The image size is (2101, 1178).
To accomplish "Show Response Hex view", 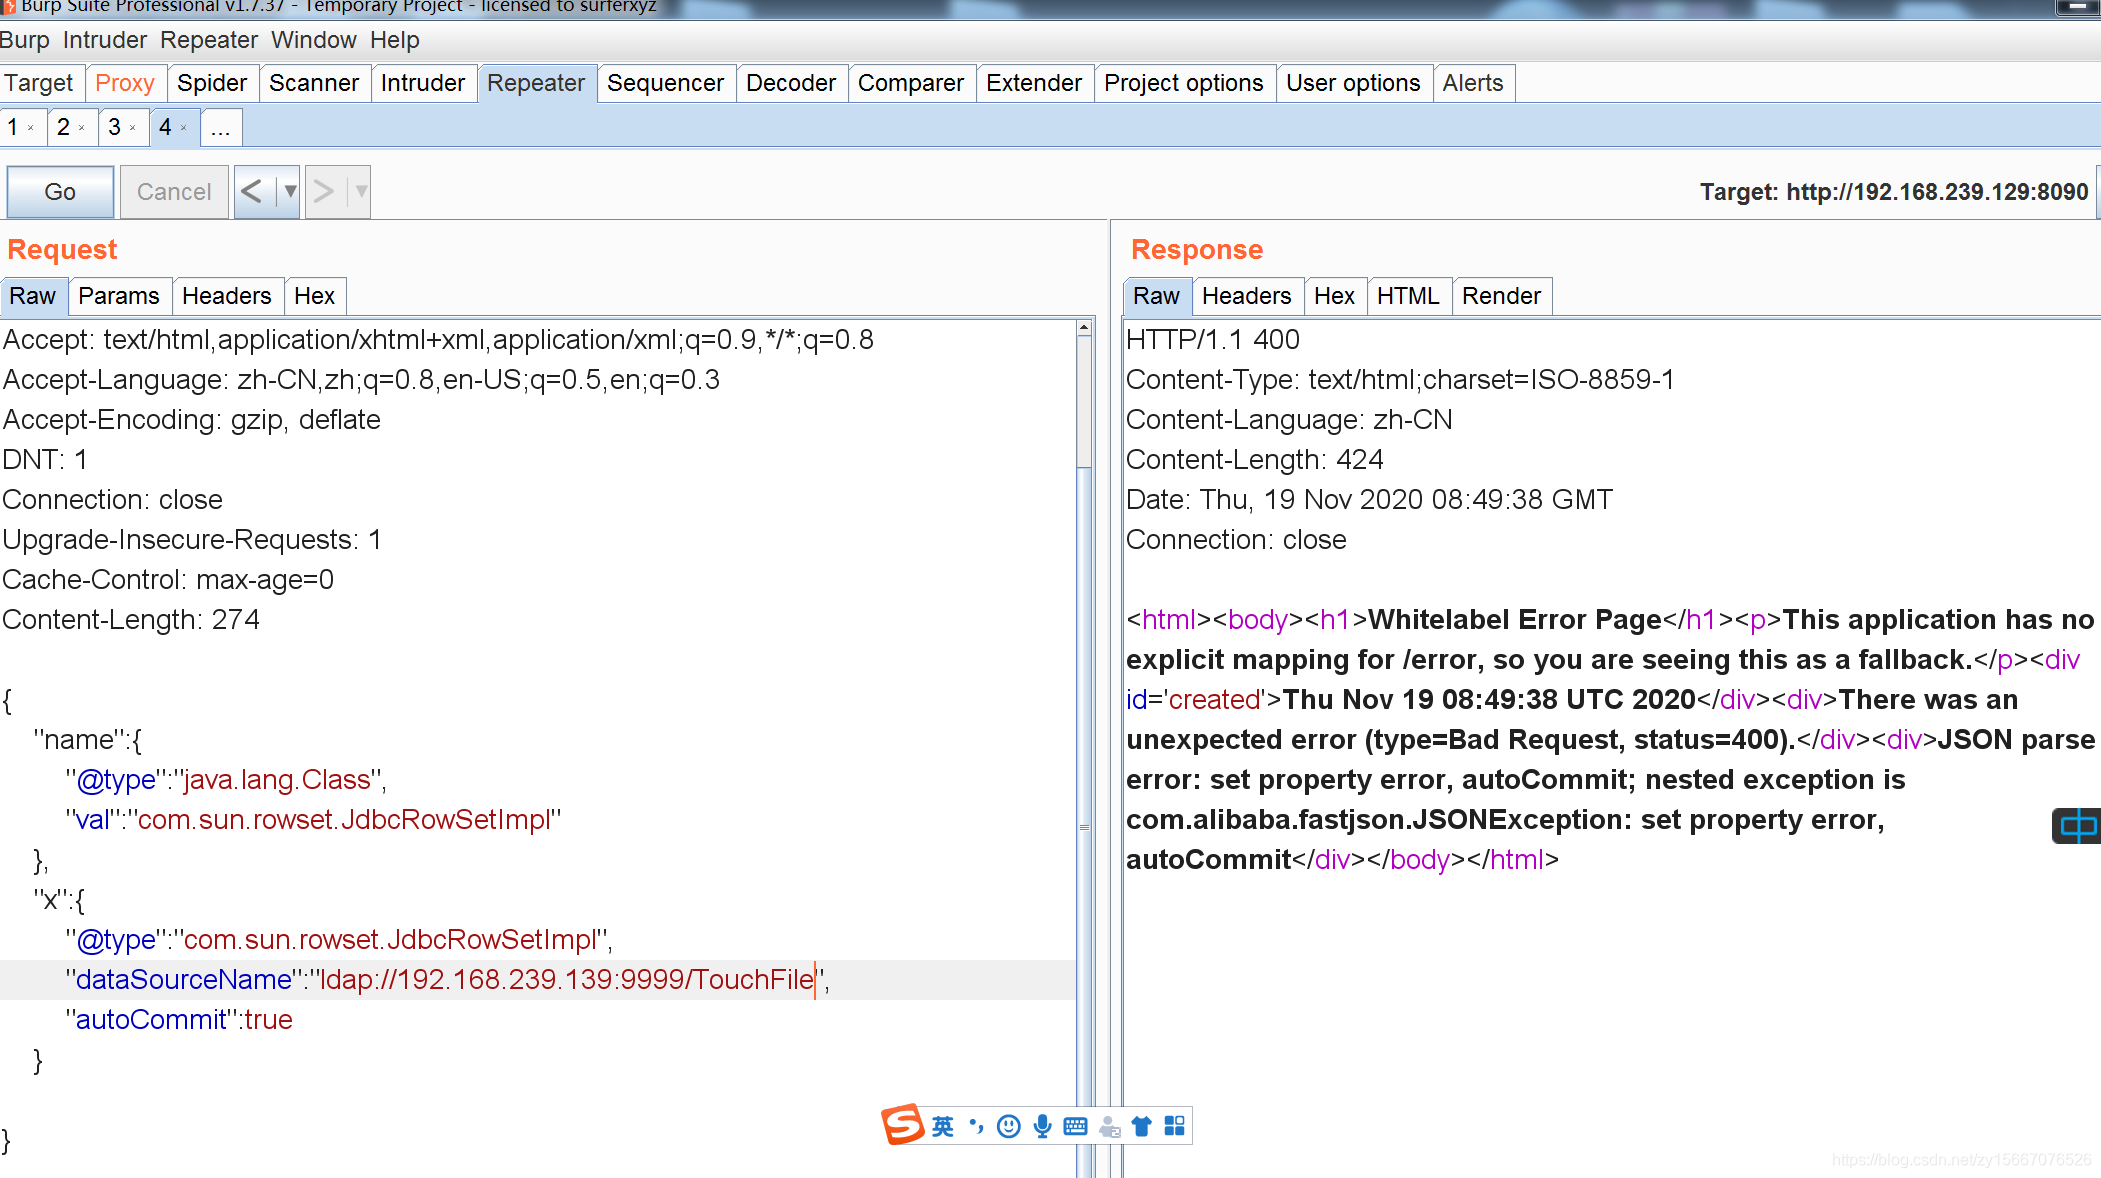I will click(x=1334, y=296).
